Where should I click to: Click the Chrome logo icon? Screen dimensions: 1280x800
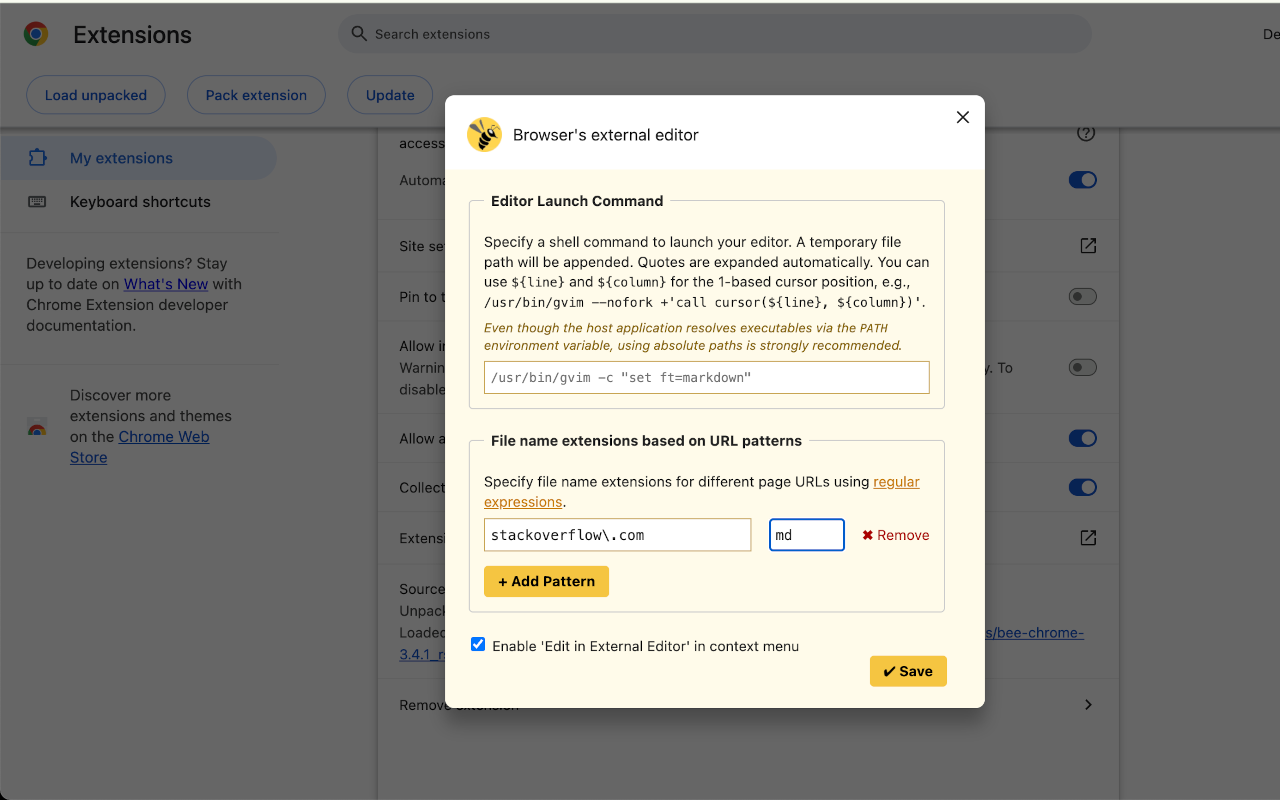(x=36, y=34)
